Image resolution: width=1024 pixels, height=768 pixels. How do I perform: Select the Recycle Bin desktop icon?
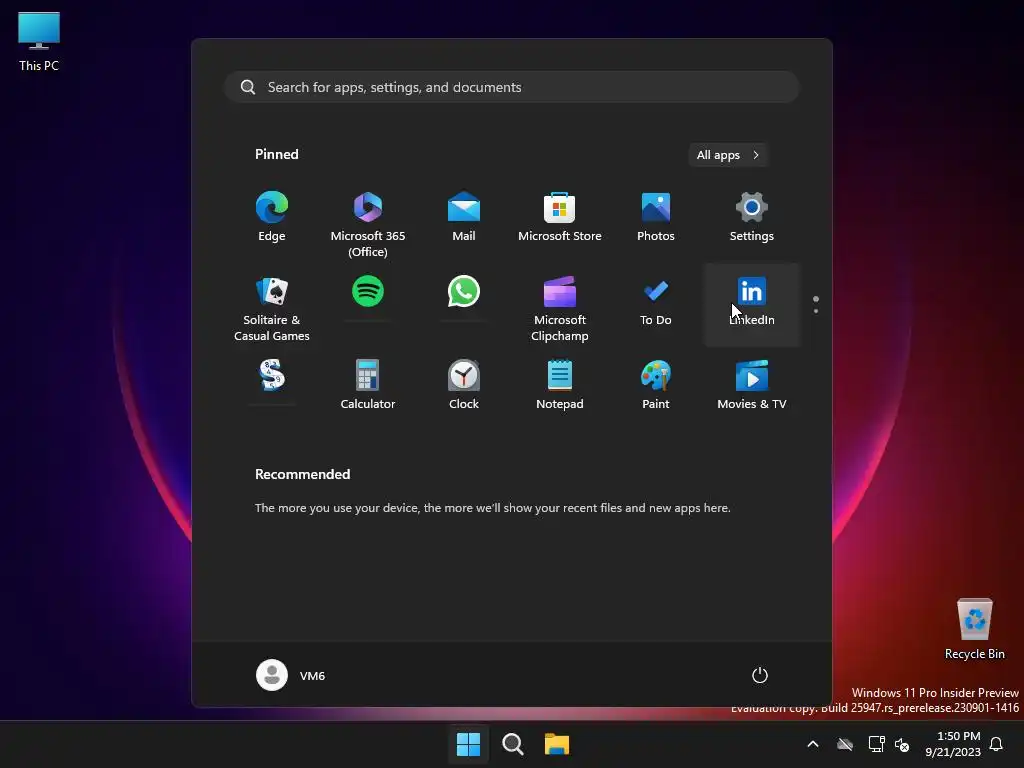[974, 630]
